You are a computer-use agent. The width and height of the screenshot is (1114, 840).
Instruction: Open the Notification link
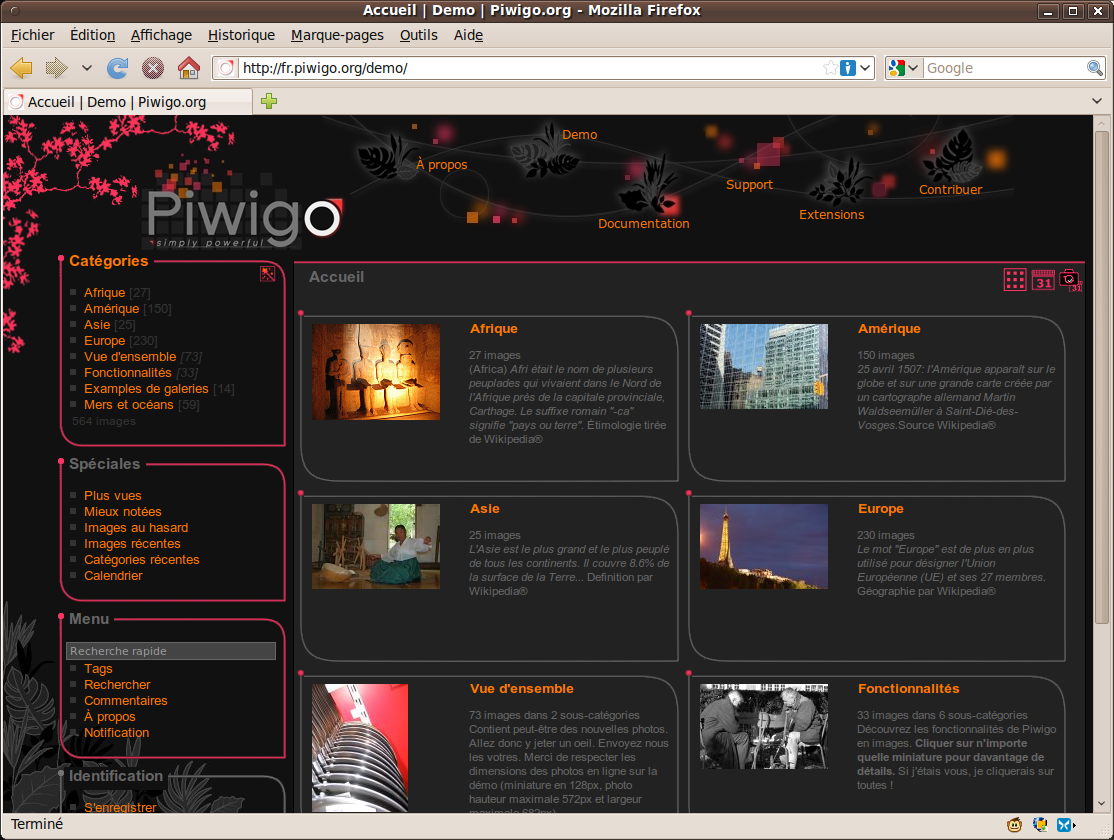coord(117,733)
